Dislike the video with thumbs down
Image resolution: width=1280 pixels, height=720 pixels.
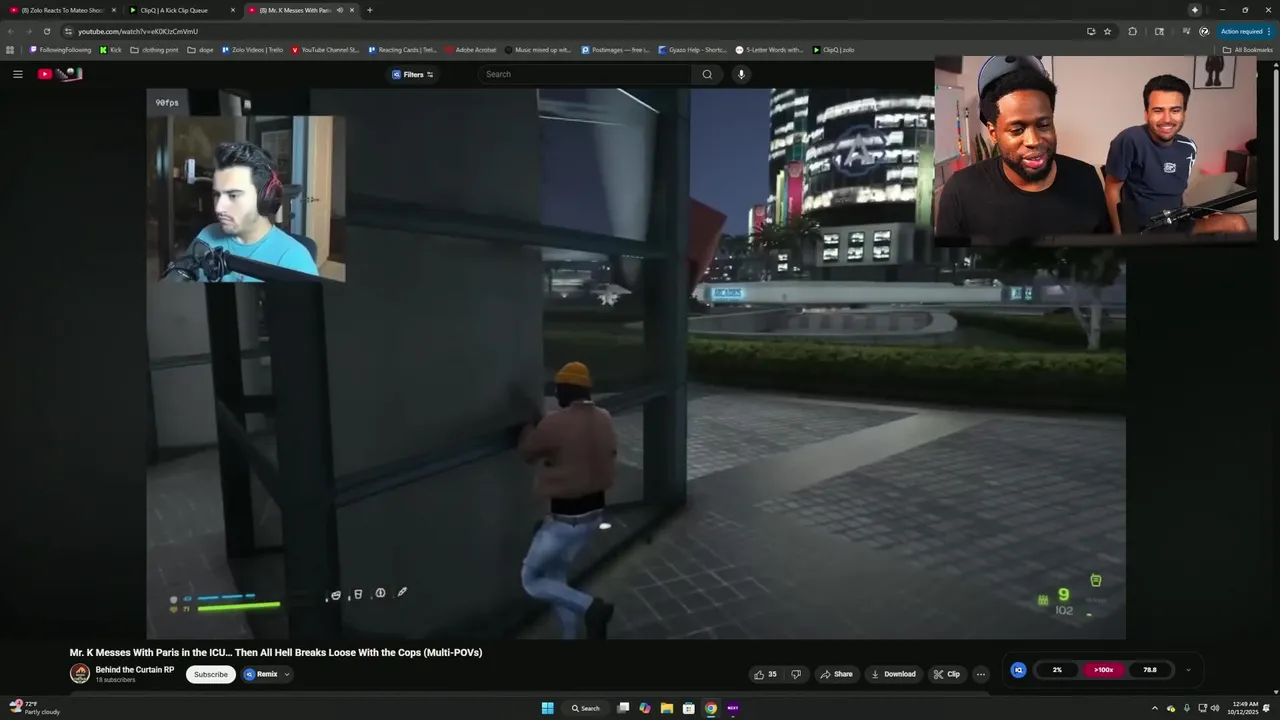tap(796, 674)
